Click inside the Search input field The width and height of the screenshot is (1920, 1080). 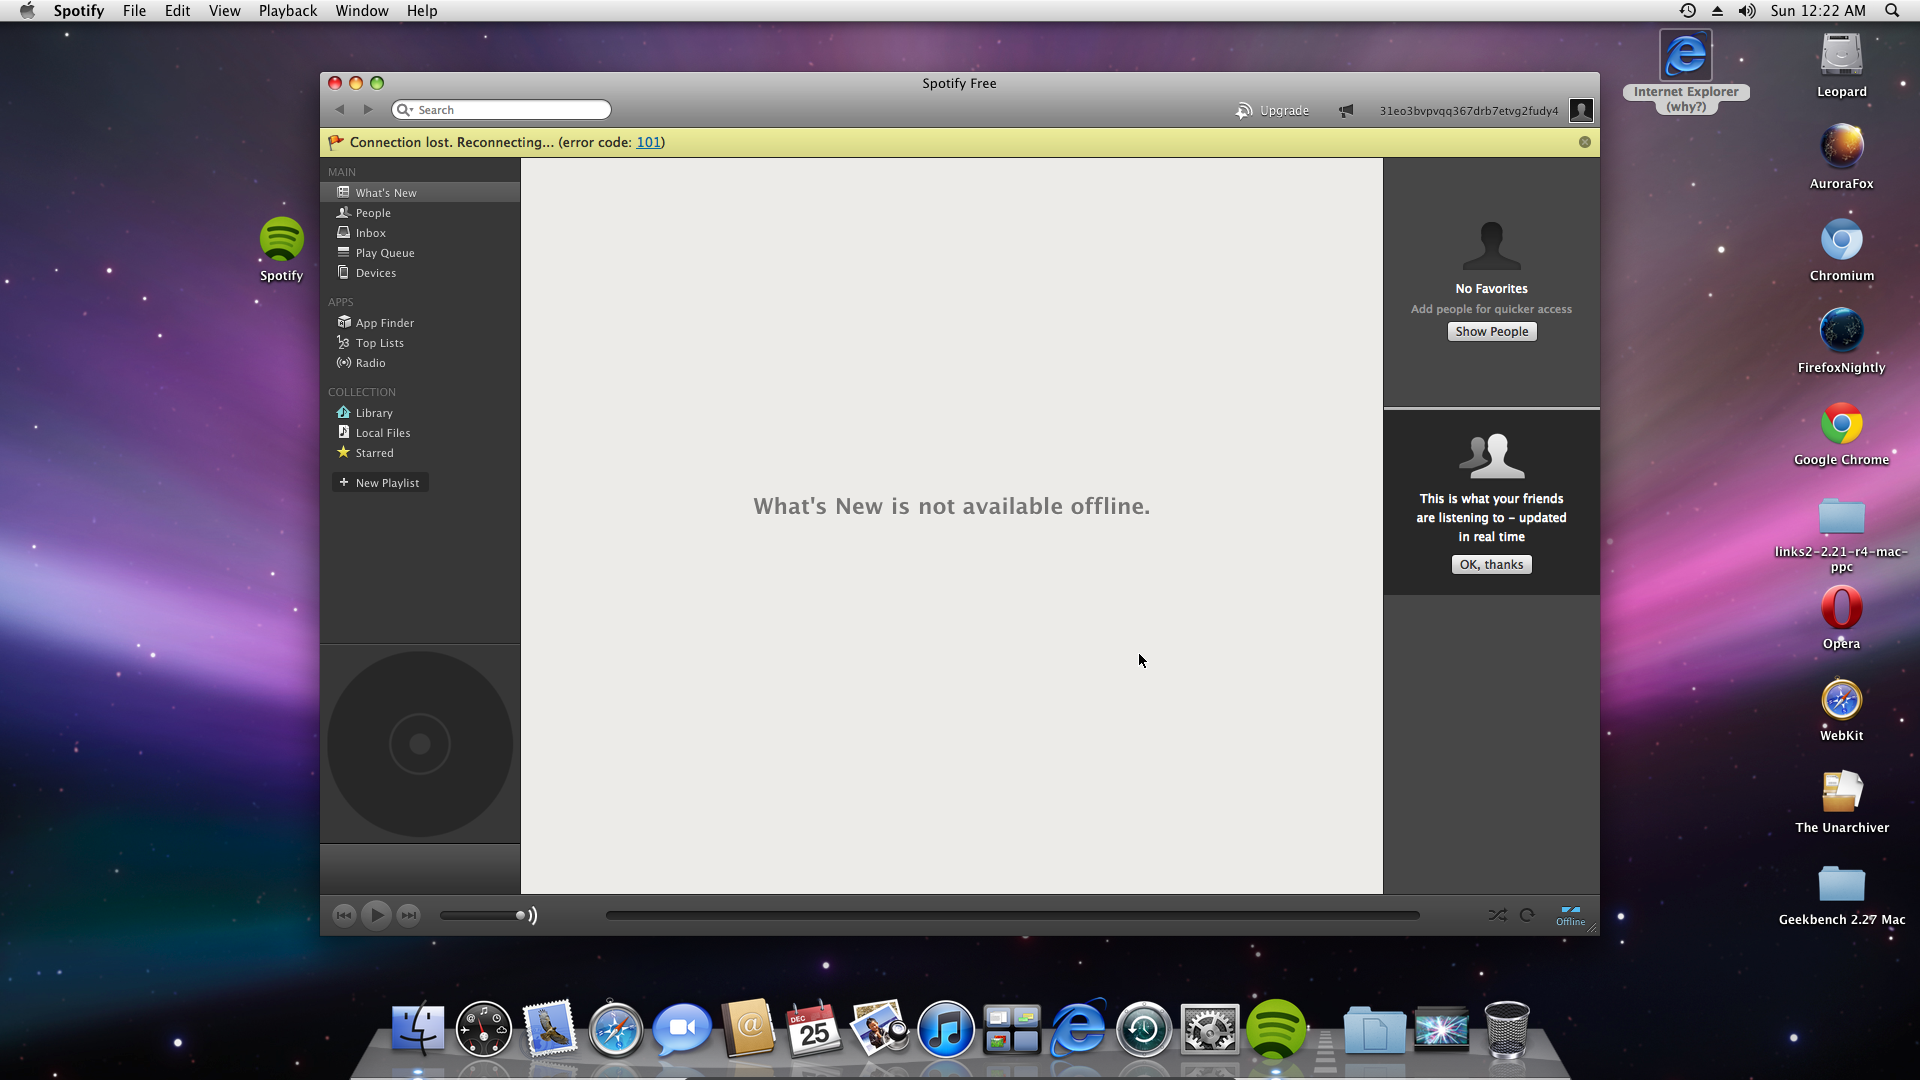(x=510, y=110)
